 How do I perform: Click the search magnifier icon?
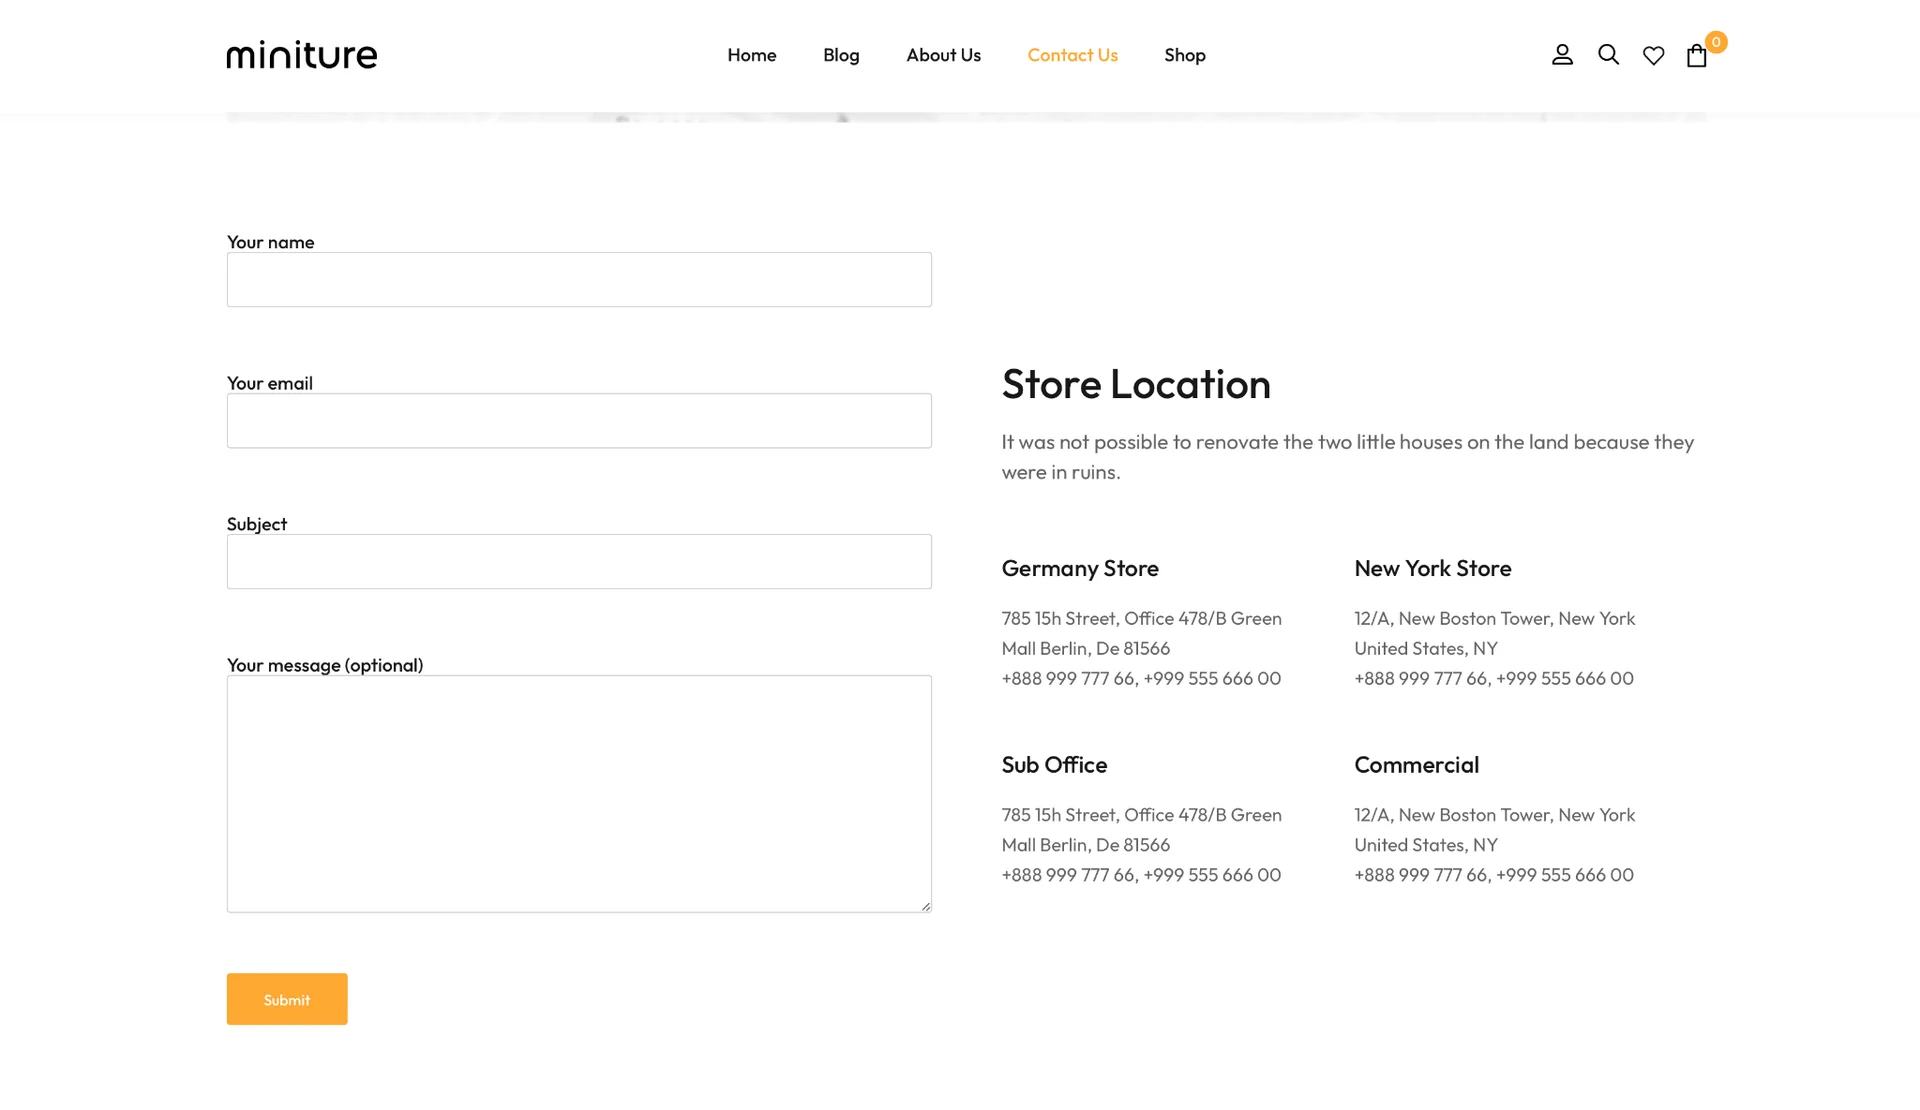[1608, 55]
